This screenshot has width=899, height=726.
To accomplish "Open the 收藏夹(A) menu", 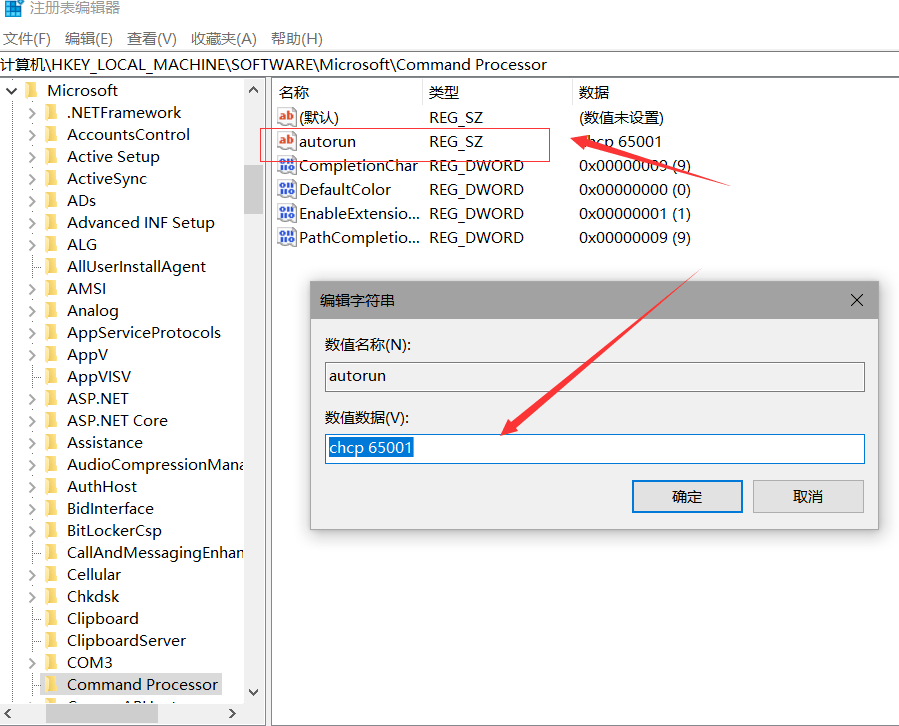I will [x=224, y=38].
